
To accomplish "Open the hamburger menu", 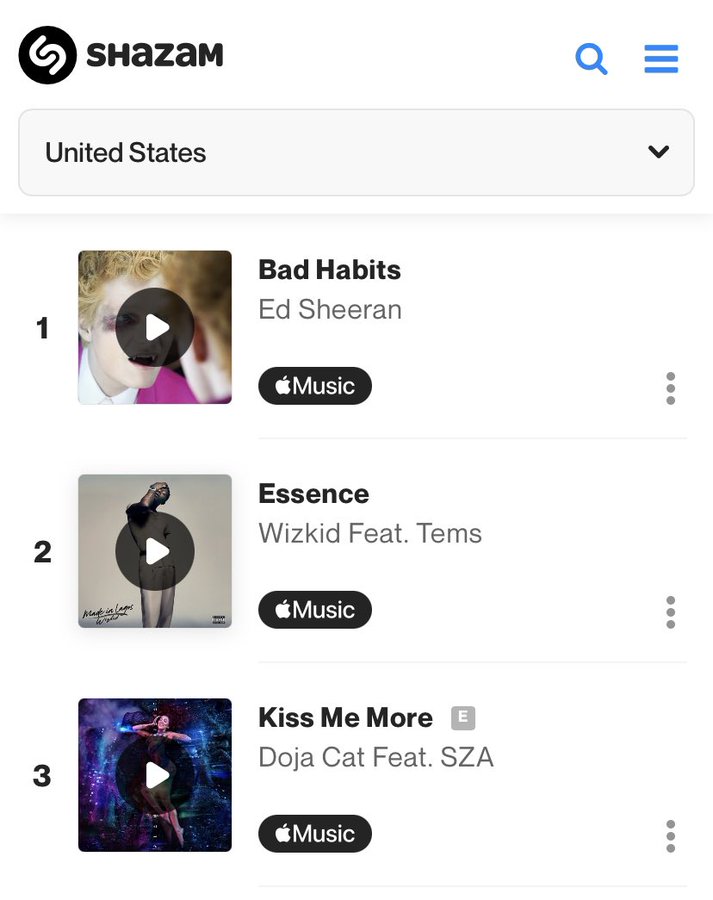I will (661, 59).
